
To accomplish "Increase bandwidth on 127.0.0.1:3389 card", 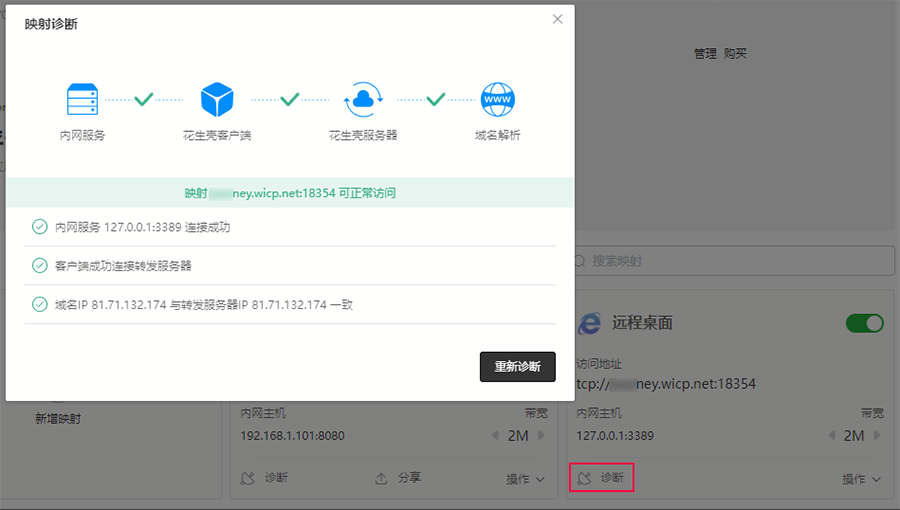I will (876, 435).
